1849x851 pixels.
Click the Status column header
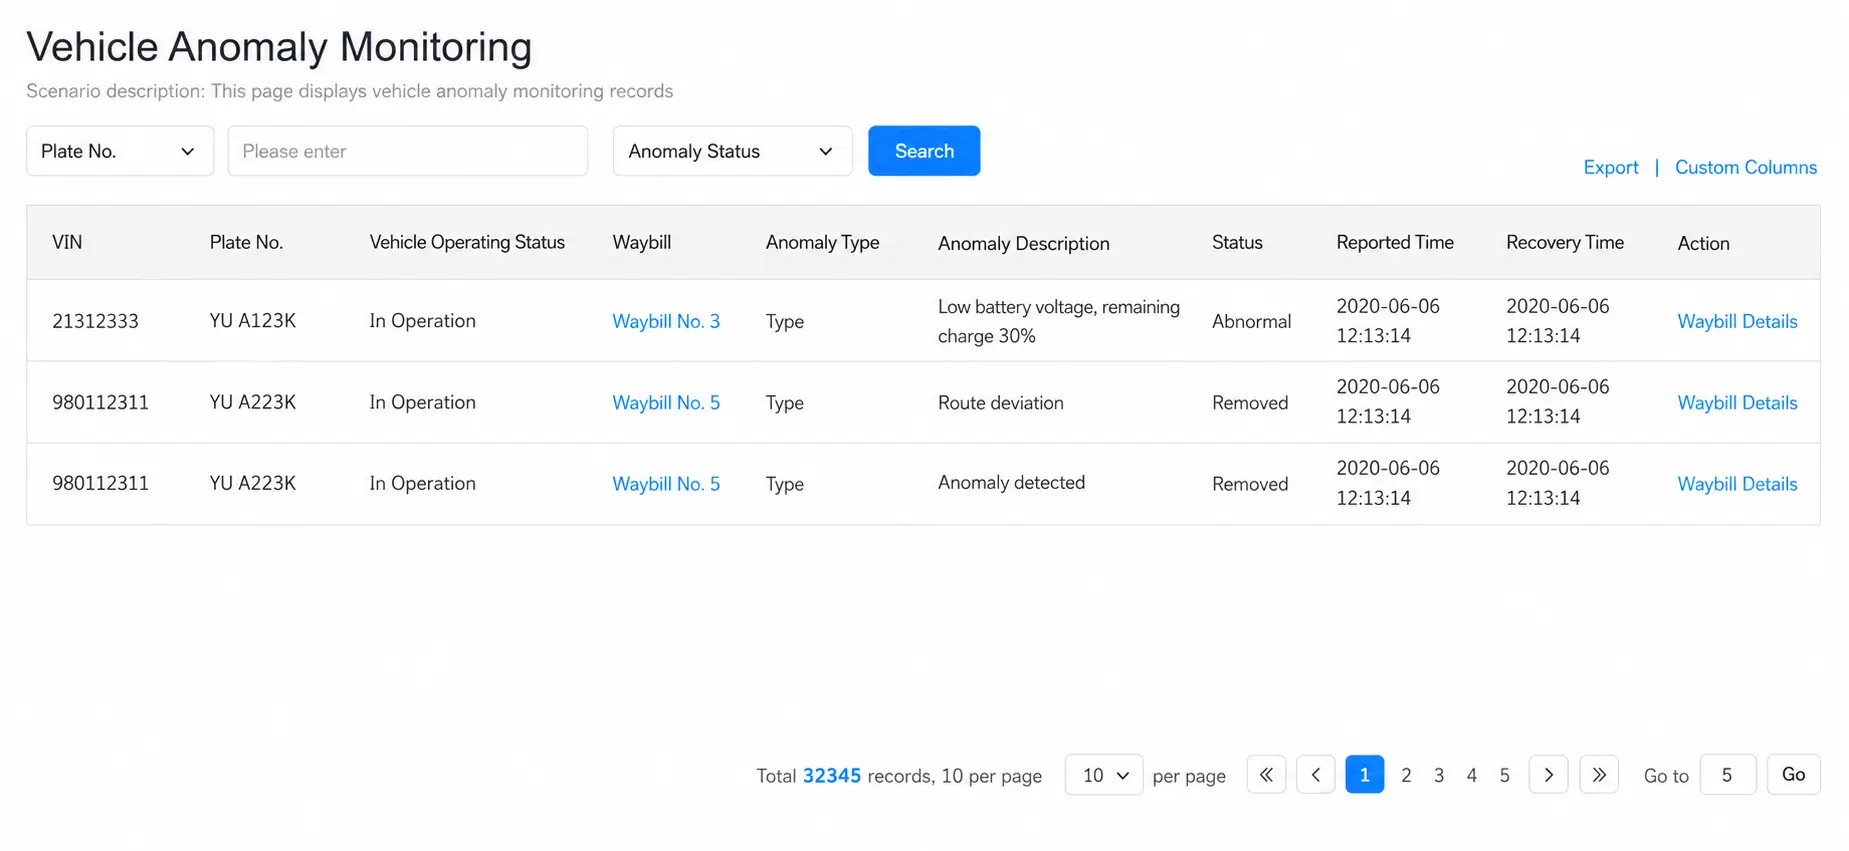pos(1237,243)
